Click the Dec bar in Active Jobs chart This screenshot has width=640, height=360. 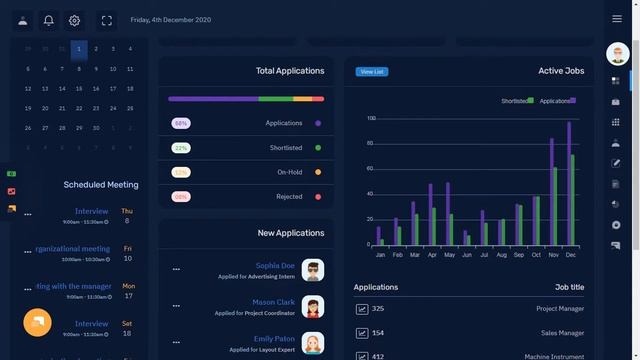(x=571, y=184)
